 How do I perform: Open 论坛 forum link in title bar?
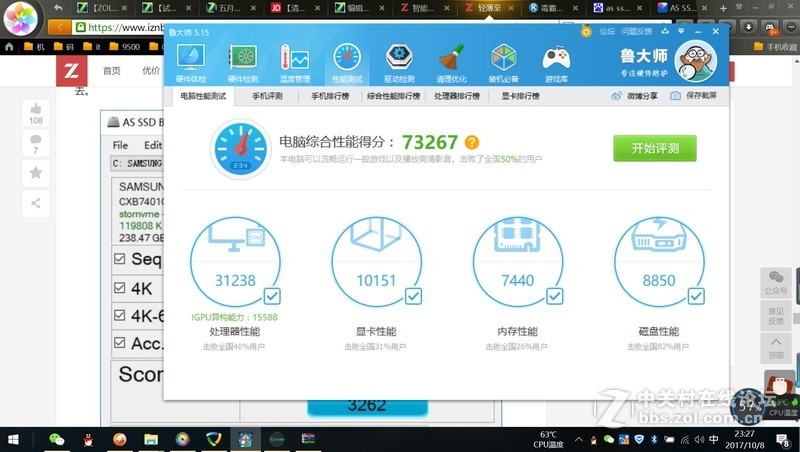click(607, 32)
